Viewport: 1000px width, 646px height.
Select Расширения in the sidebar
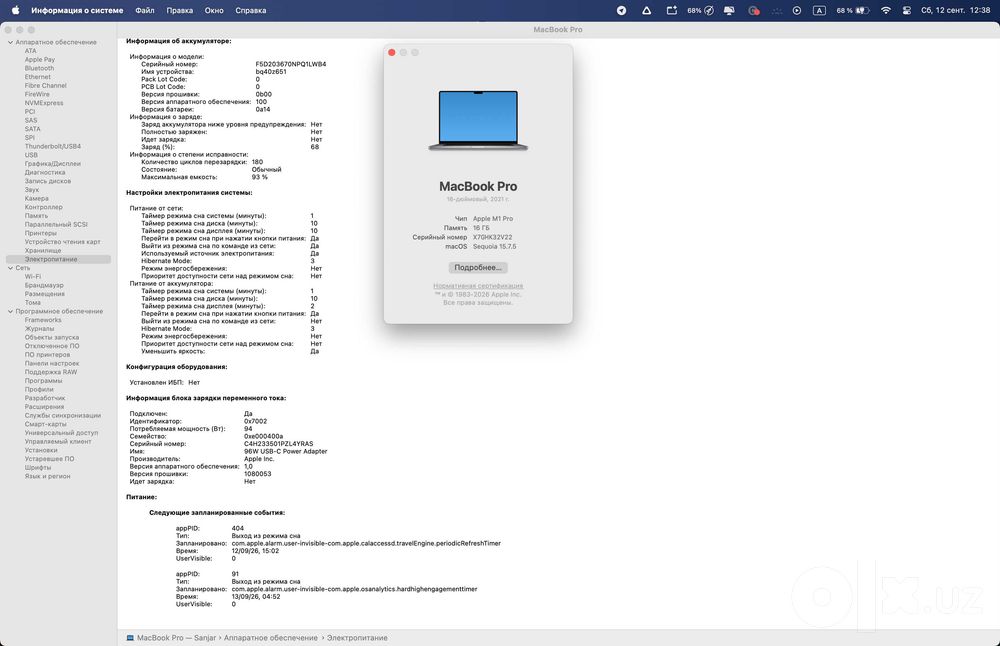pos(45,407)
